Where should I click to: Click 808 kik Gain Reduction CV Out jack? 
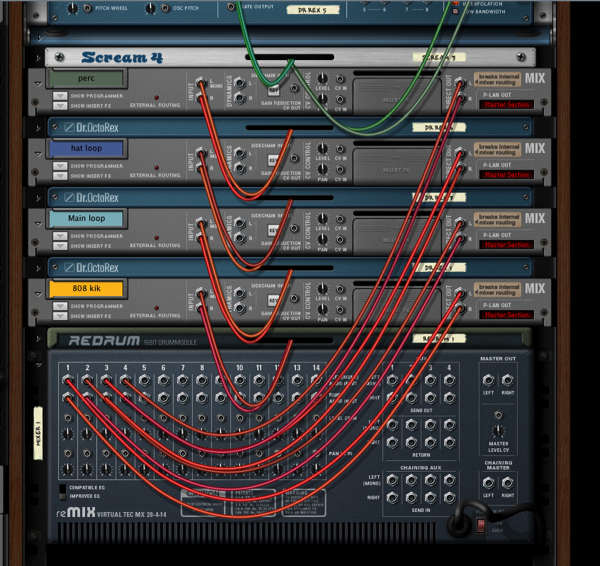[x=294, y=298]
